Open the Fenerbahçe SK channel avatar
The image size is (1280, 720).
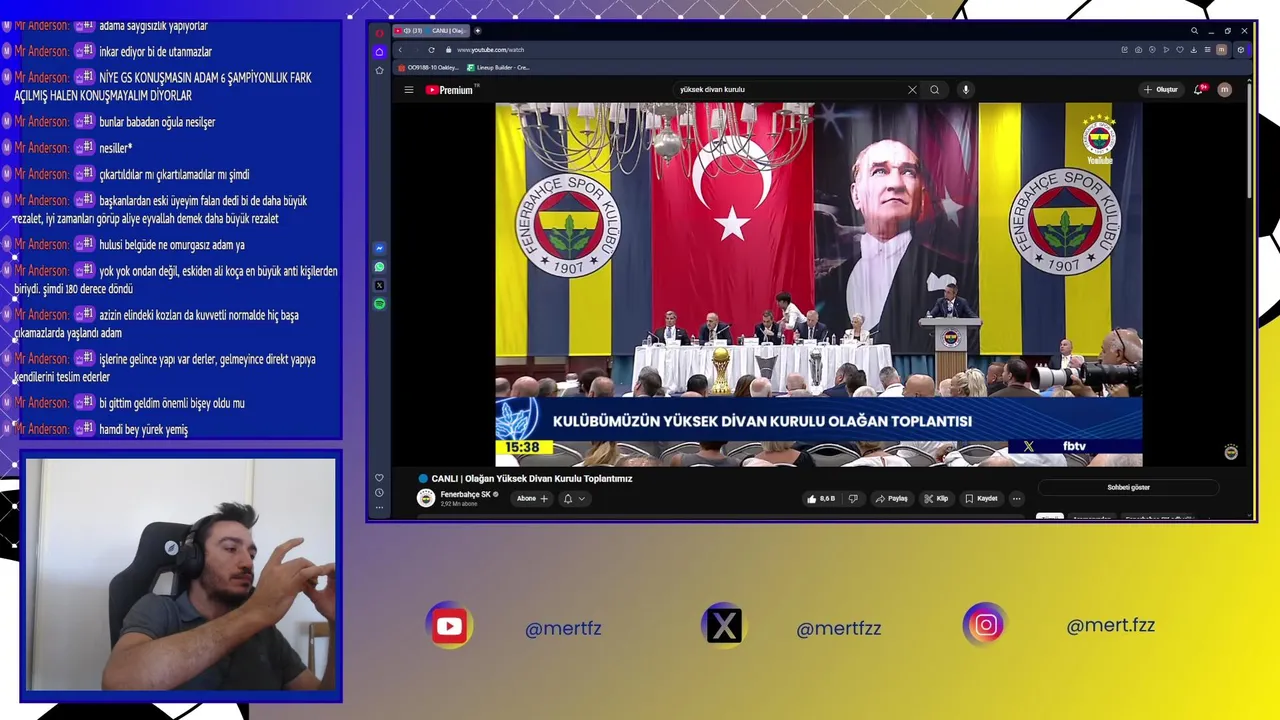[426, 498]
